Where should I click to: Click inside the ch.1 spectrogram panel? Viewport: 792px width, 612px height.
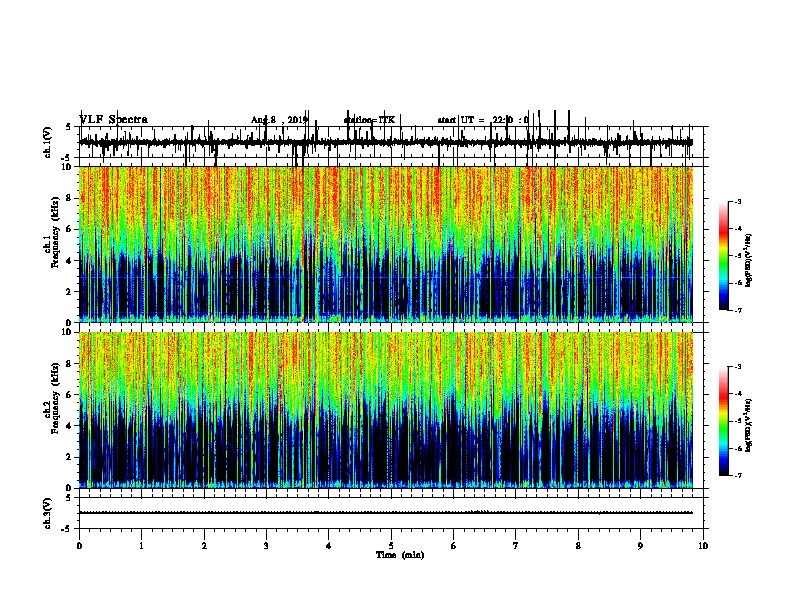click(x=386, y=244)
